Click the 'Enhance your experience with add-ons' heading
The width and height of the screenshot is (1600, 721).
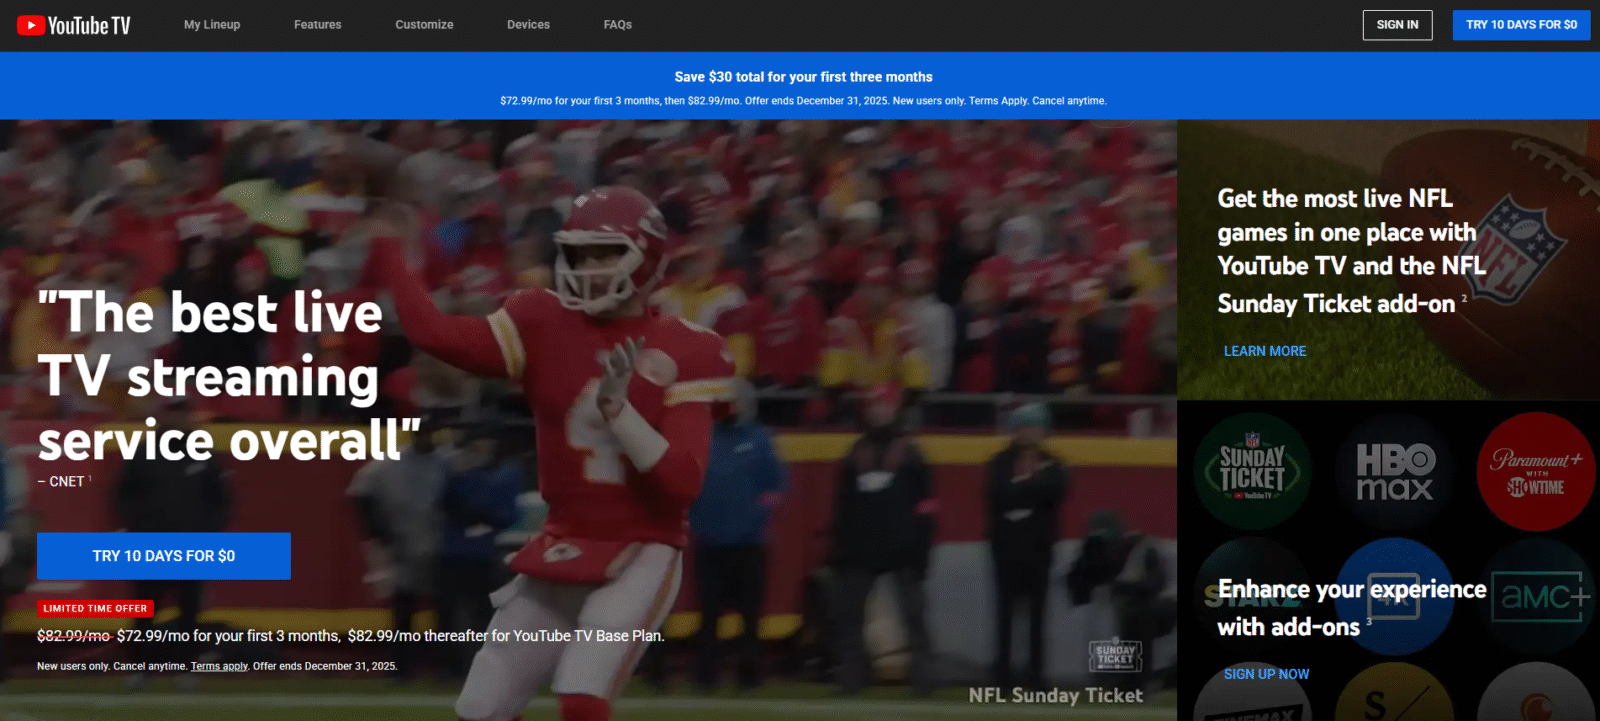click(1351, 608)
